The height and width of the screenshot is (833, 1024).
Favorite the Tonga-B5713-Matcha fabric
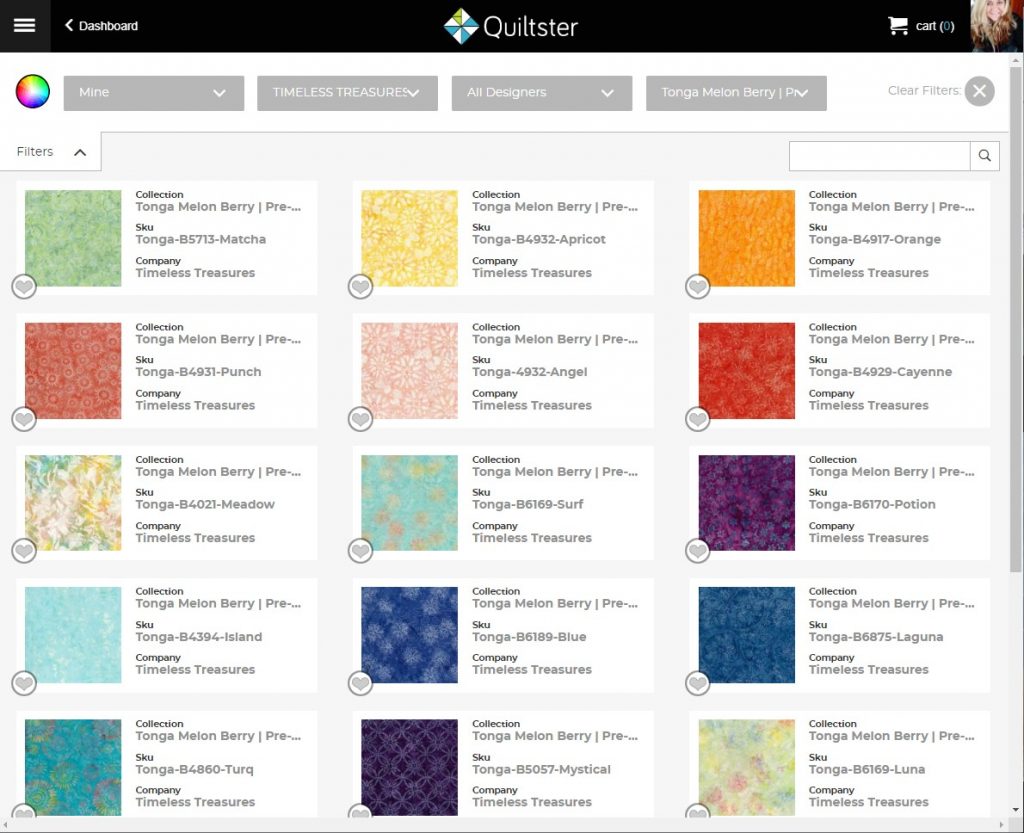click(x=24, y=287)
